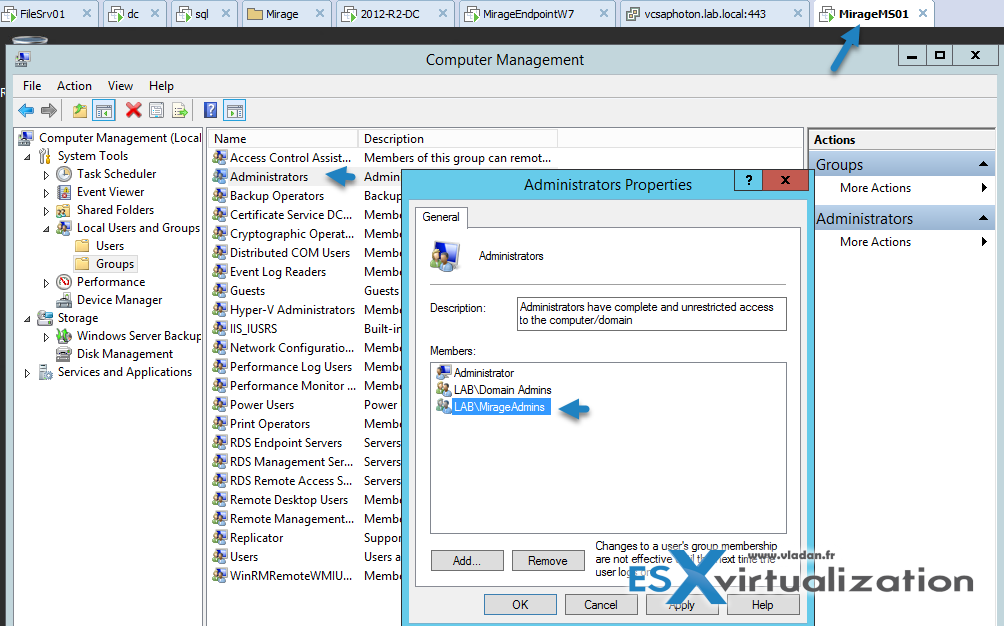Select Remote Desktop Users group row
This screenshot has width=1004, height=626.
289,500
